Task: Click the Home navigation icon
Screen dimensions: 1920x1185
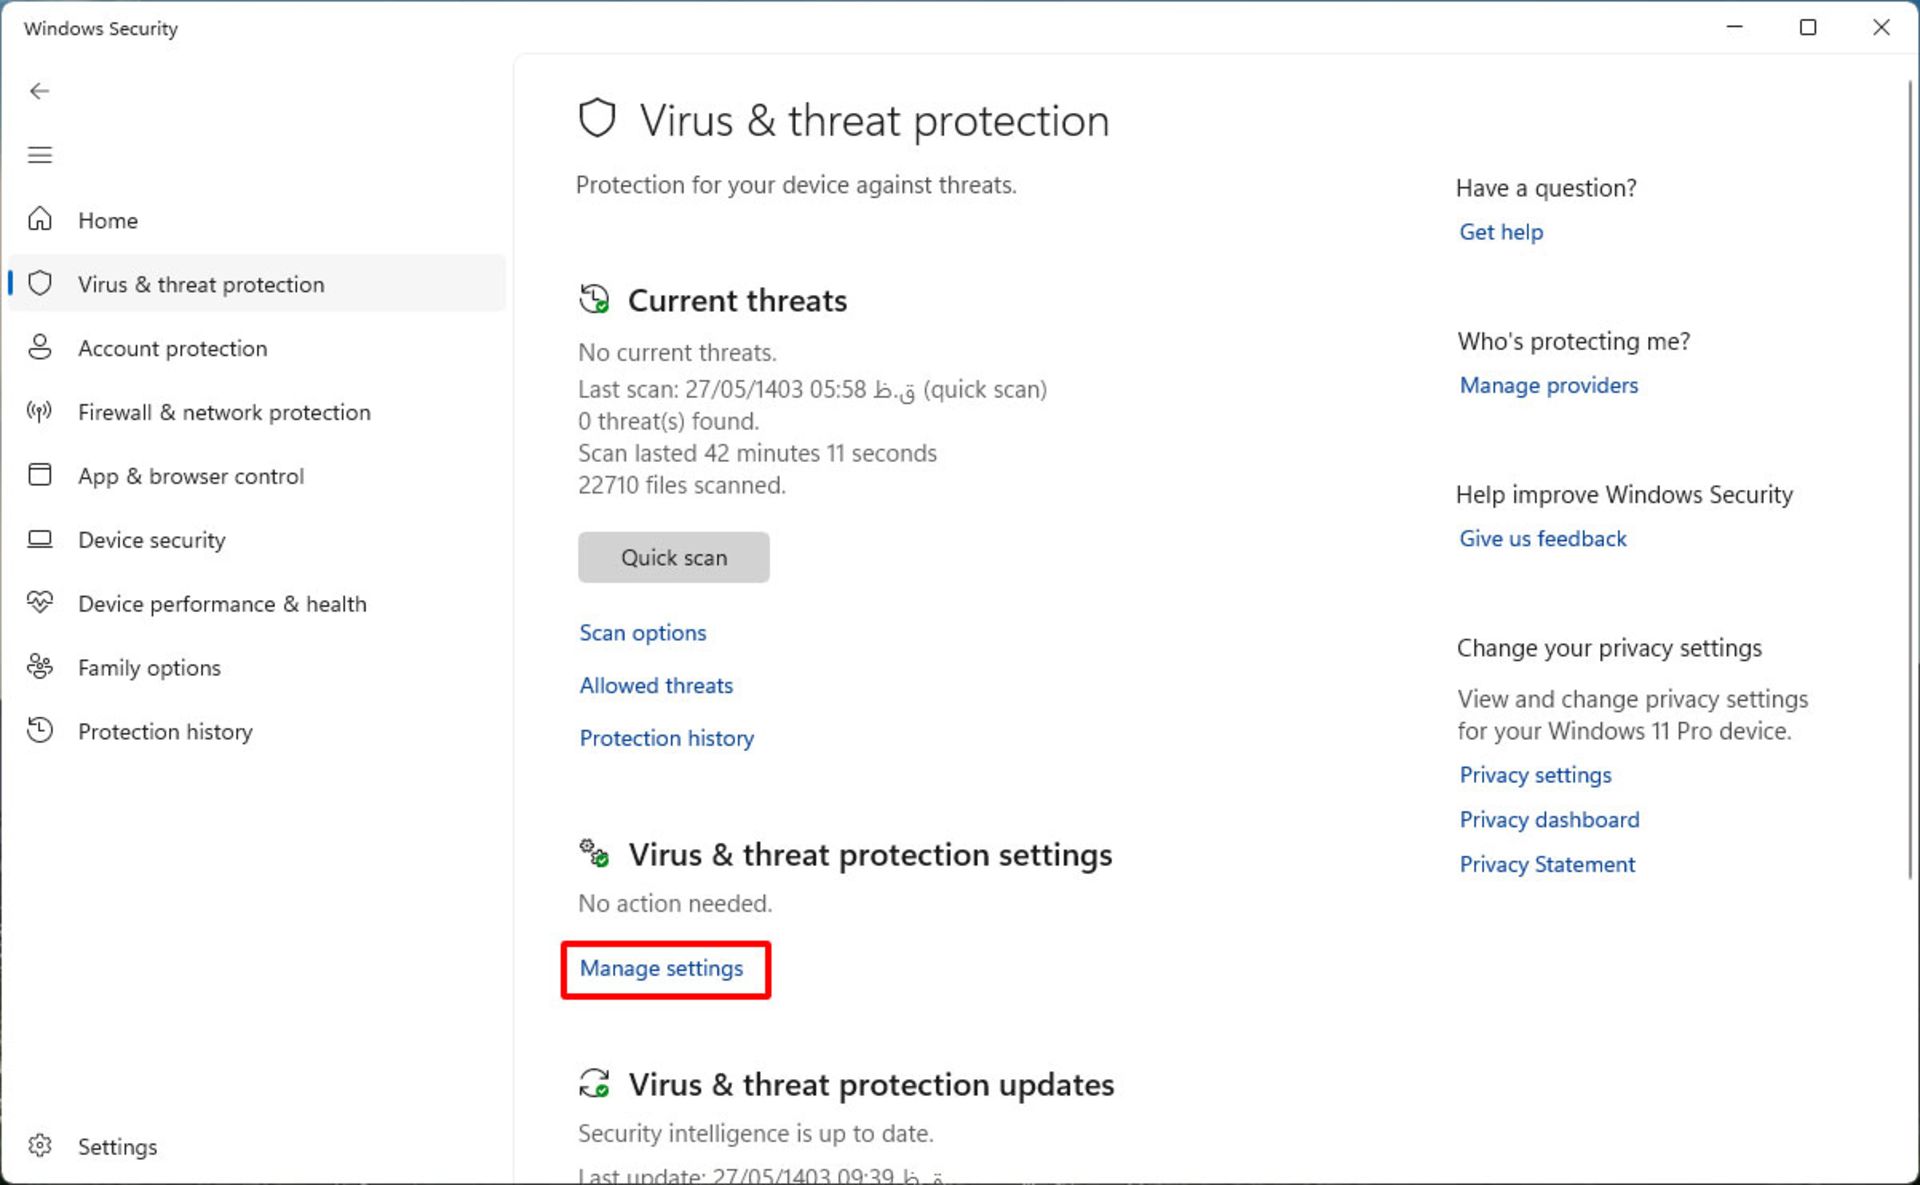Action: pyautogui.click(x=40, y=219)
